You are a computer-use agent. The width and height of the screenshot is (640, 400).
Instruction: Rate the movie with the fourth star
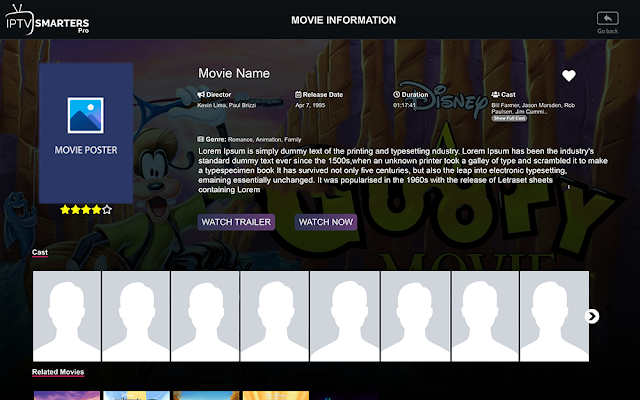pyautogui.click(x=97, y=210)
